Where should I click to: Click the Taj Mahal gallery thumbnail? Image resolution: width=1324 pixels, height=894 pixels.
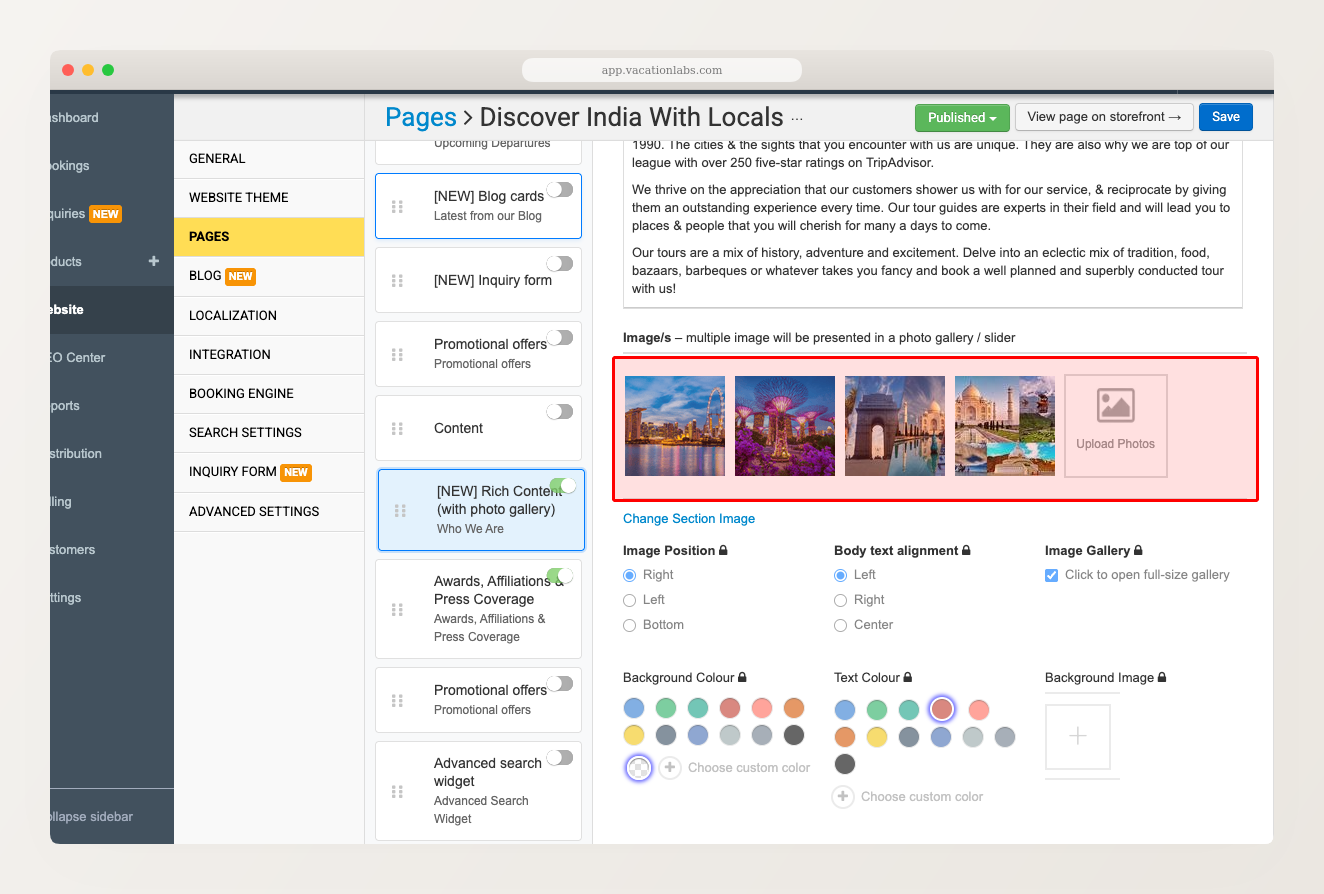1004,425
